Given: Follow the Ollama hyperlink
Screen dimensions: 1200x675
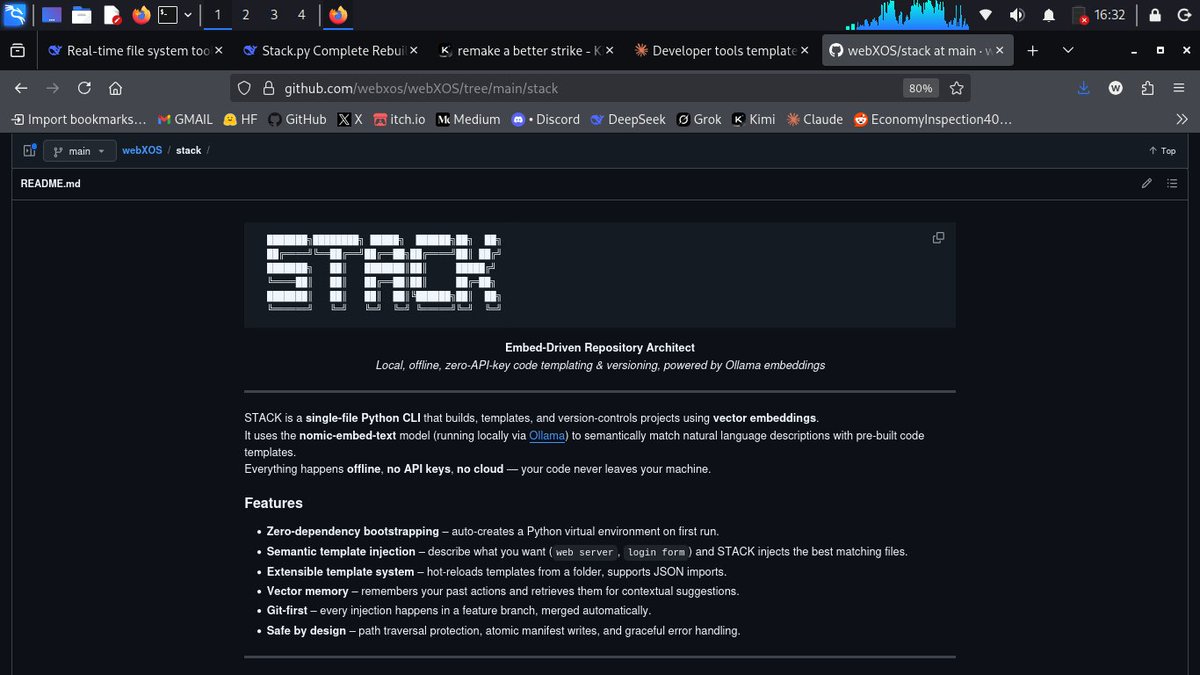Looking at the screenshot, I should [x=547, y=436].
